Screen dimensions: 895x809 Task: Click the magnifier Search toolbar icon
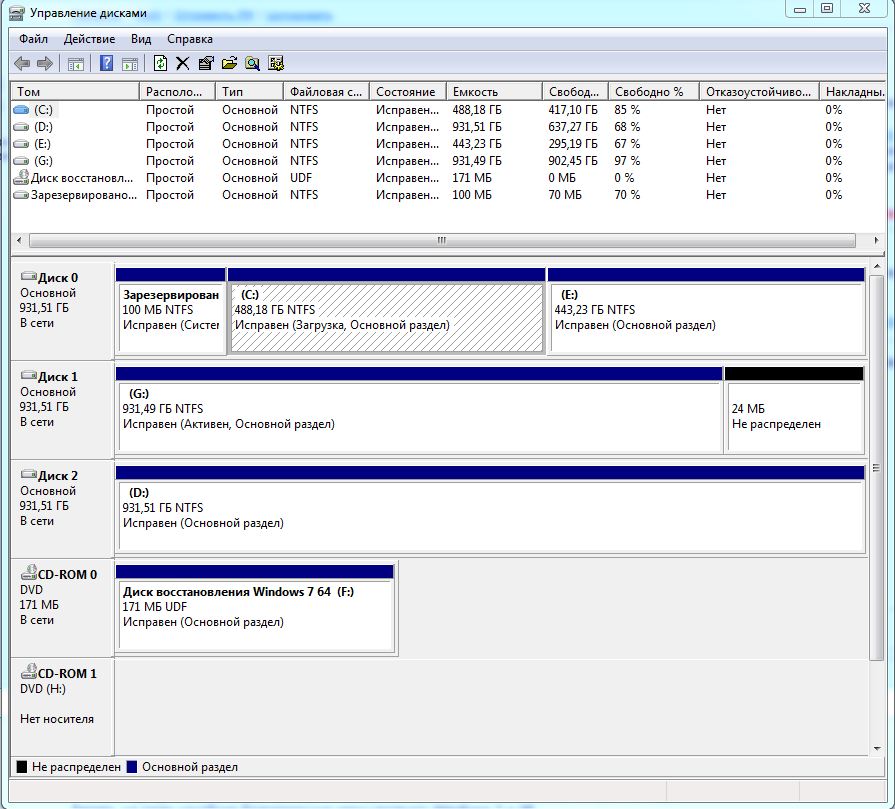252,64
